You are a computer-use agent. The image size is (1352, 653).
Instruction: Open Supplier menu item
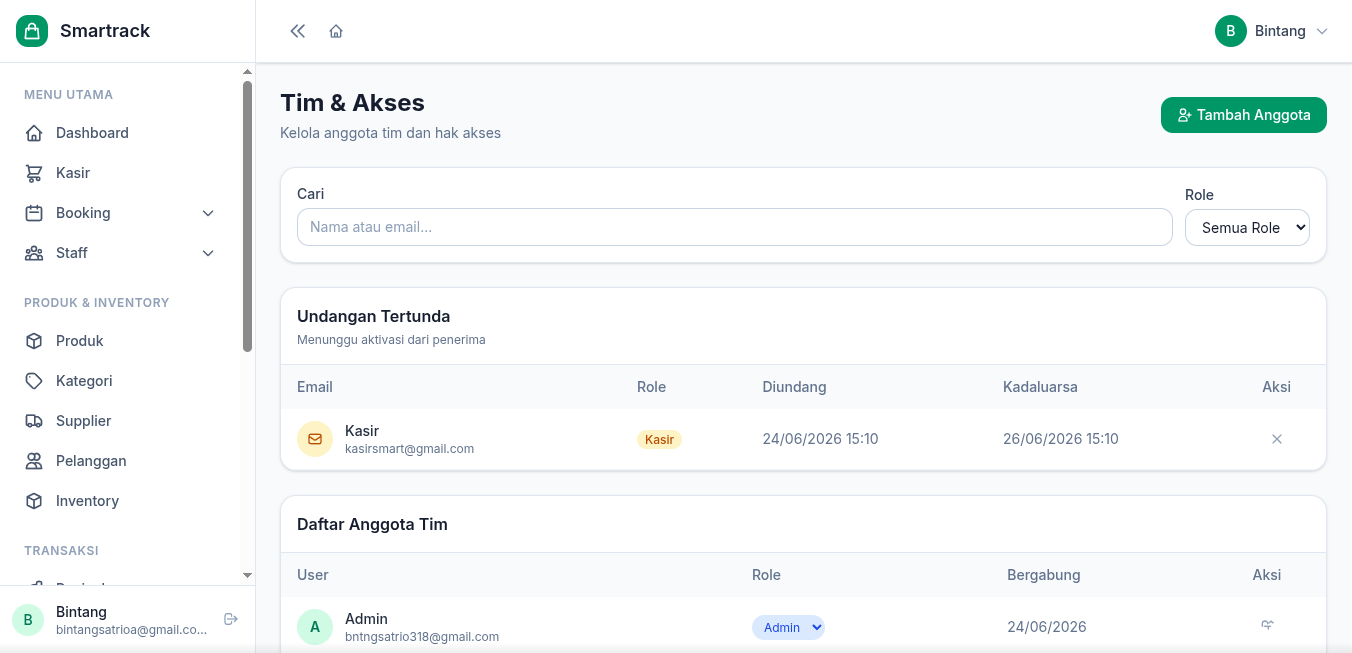pyautogui.click(x=120, y=421)
